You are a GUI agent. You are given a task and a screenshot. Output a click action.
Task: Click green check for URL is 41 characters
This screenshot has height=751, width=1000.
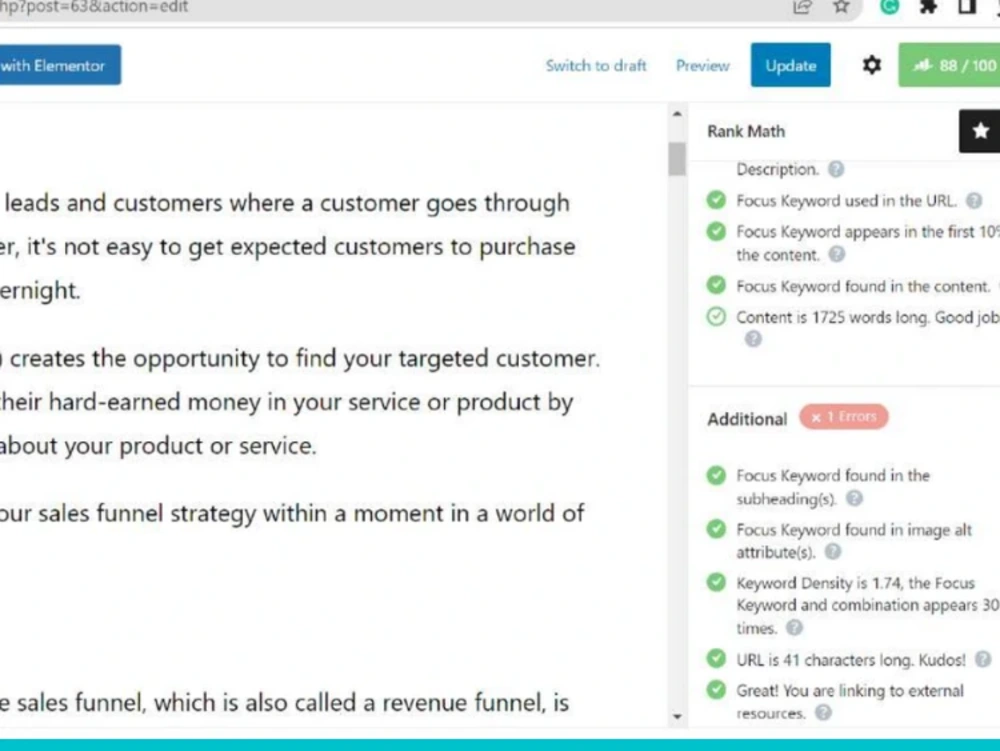[716, 658]
